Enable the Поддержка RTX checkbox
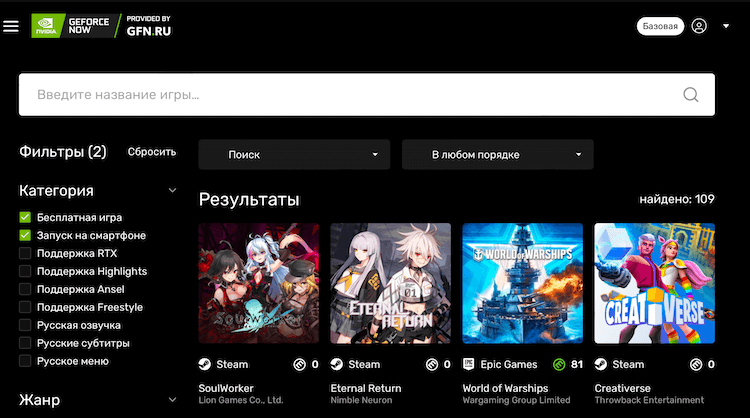The width and height of the screenshot is (750, 418). [x=25, y=253]
